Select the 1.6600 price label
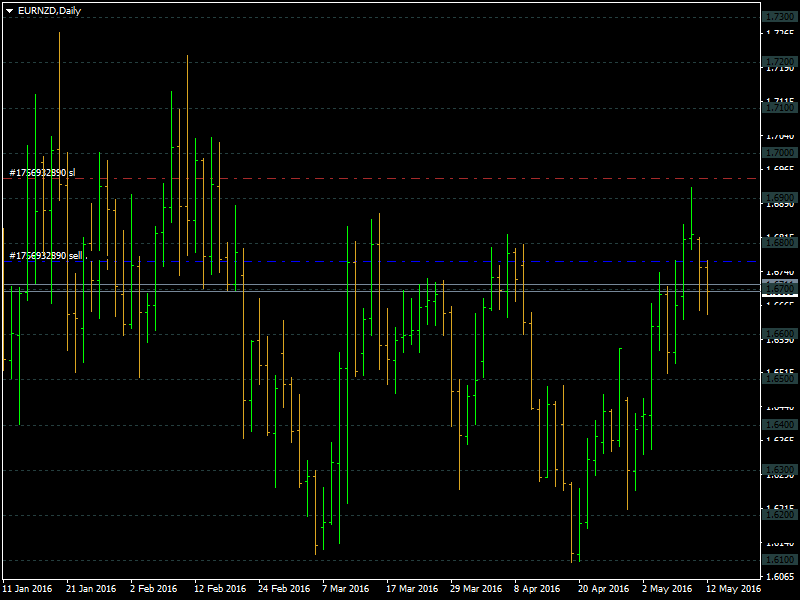Image resolution: width=800 pixels, height=600 pixels. click(x=780, y=334)
